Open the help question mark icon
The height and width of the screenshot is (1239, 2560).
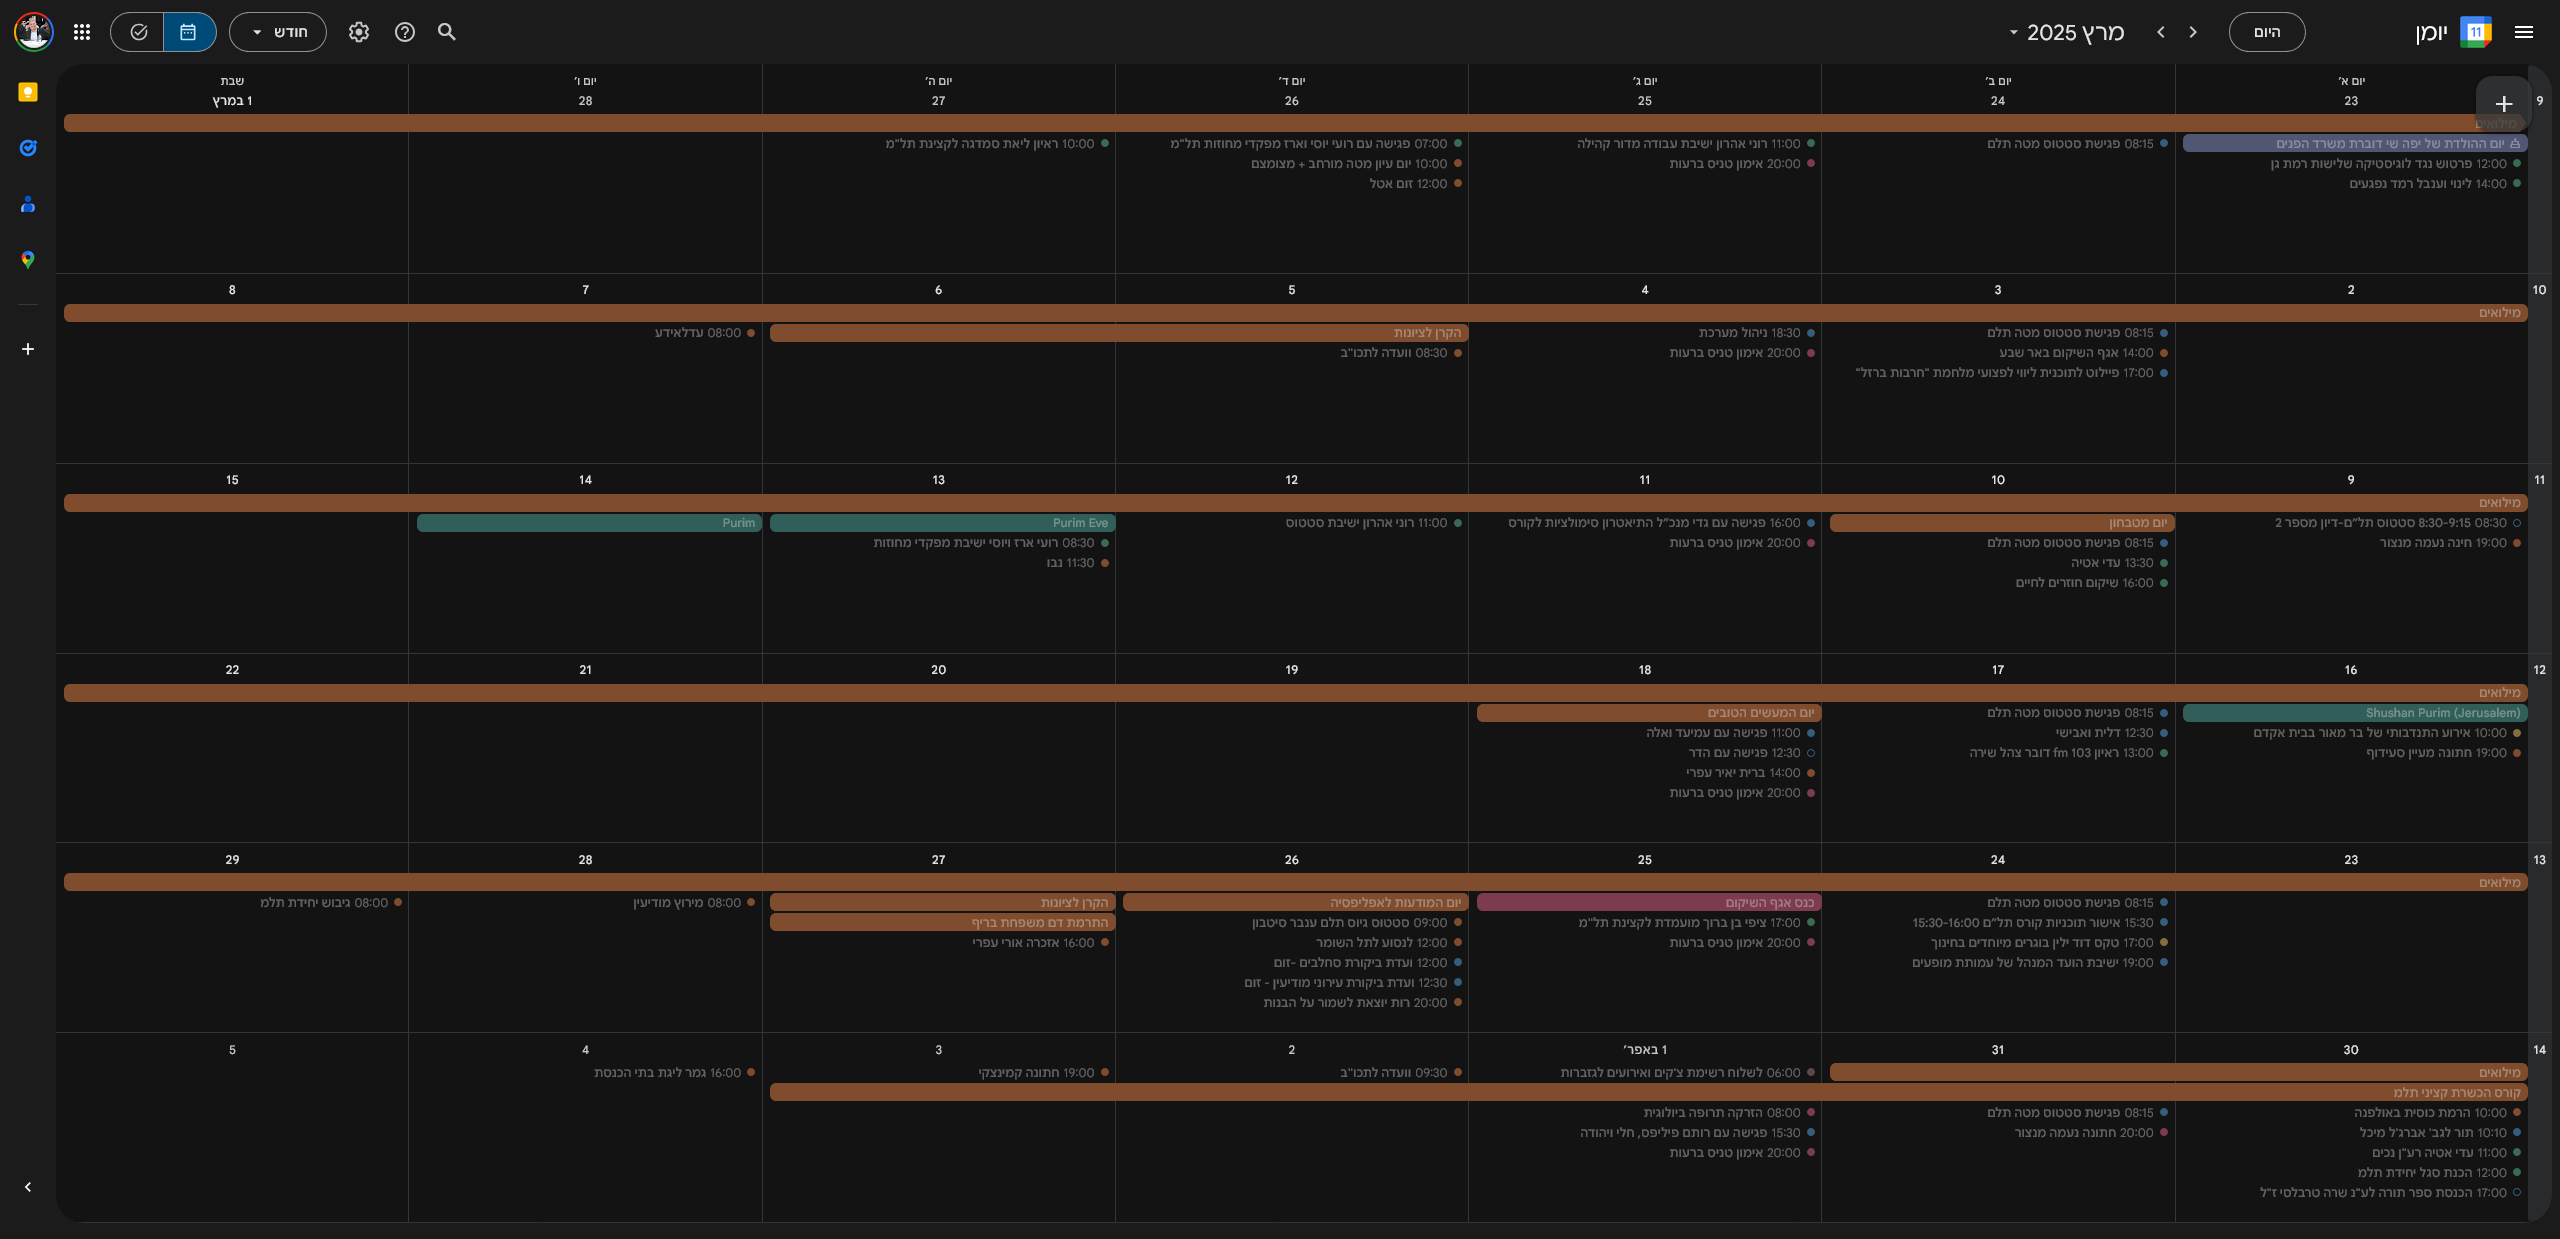point(405,32)
